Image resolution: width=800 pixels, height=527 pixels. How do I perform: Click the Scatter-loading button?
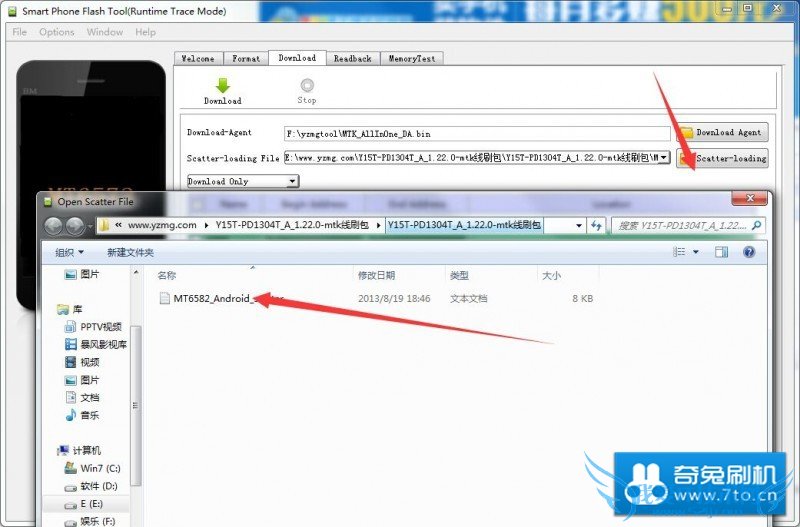722,158
